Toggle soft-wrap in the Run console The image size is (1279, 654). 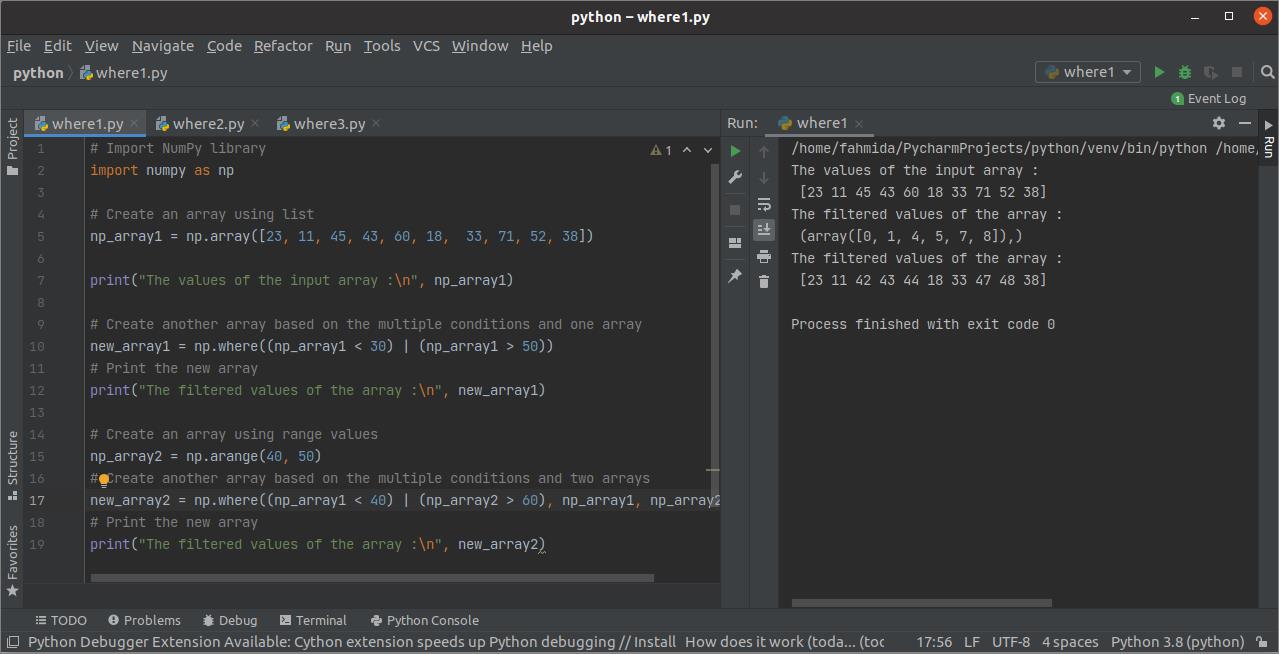coord(764,204)
